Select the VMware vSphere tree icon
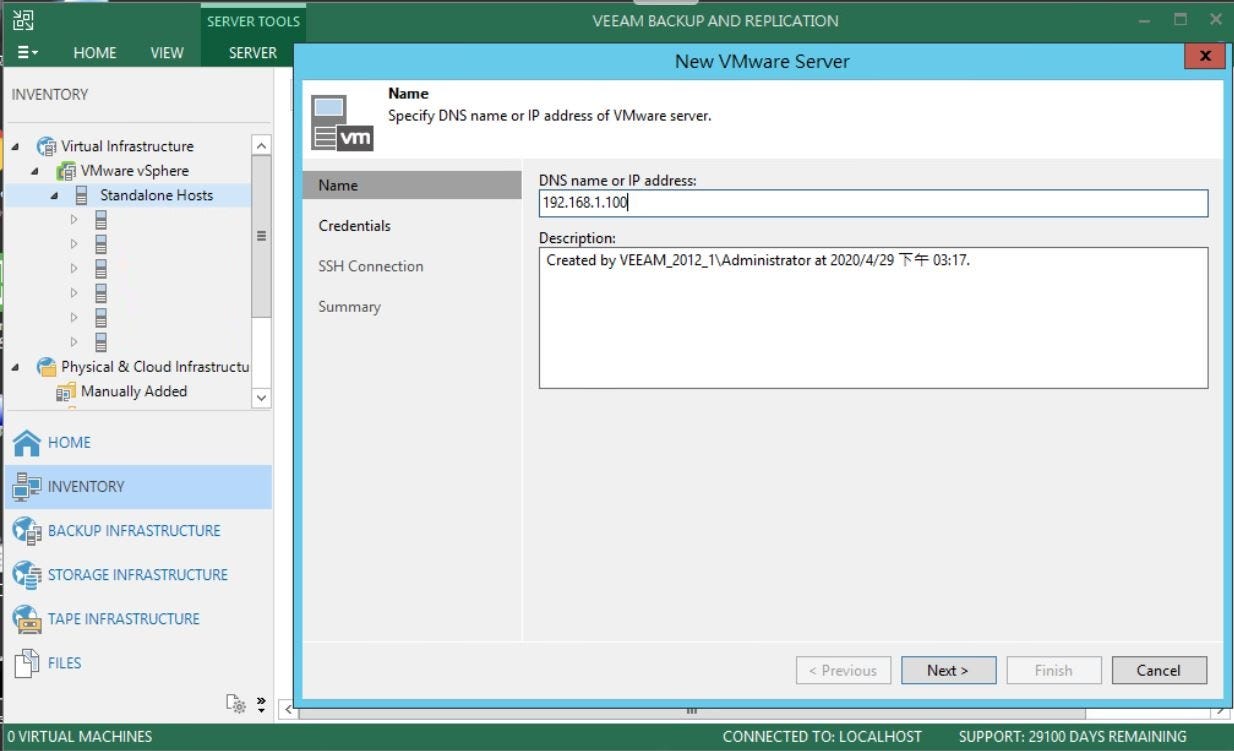 pyautogui.click(x=66, y=171)
